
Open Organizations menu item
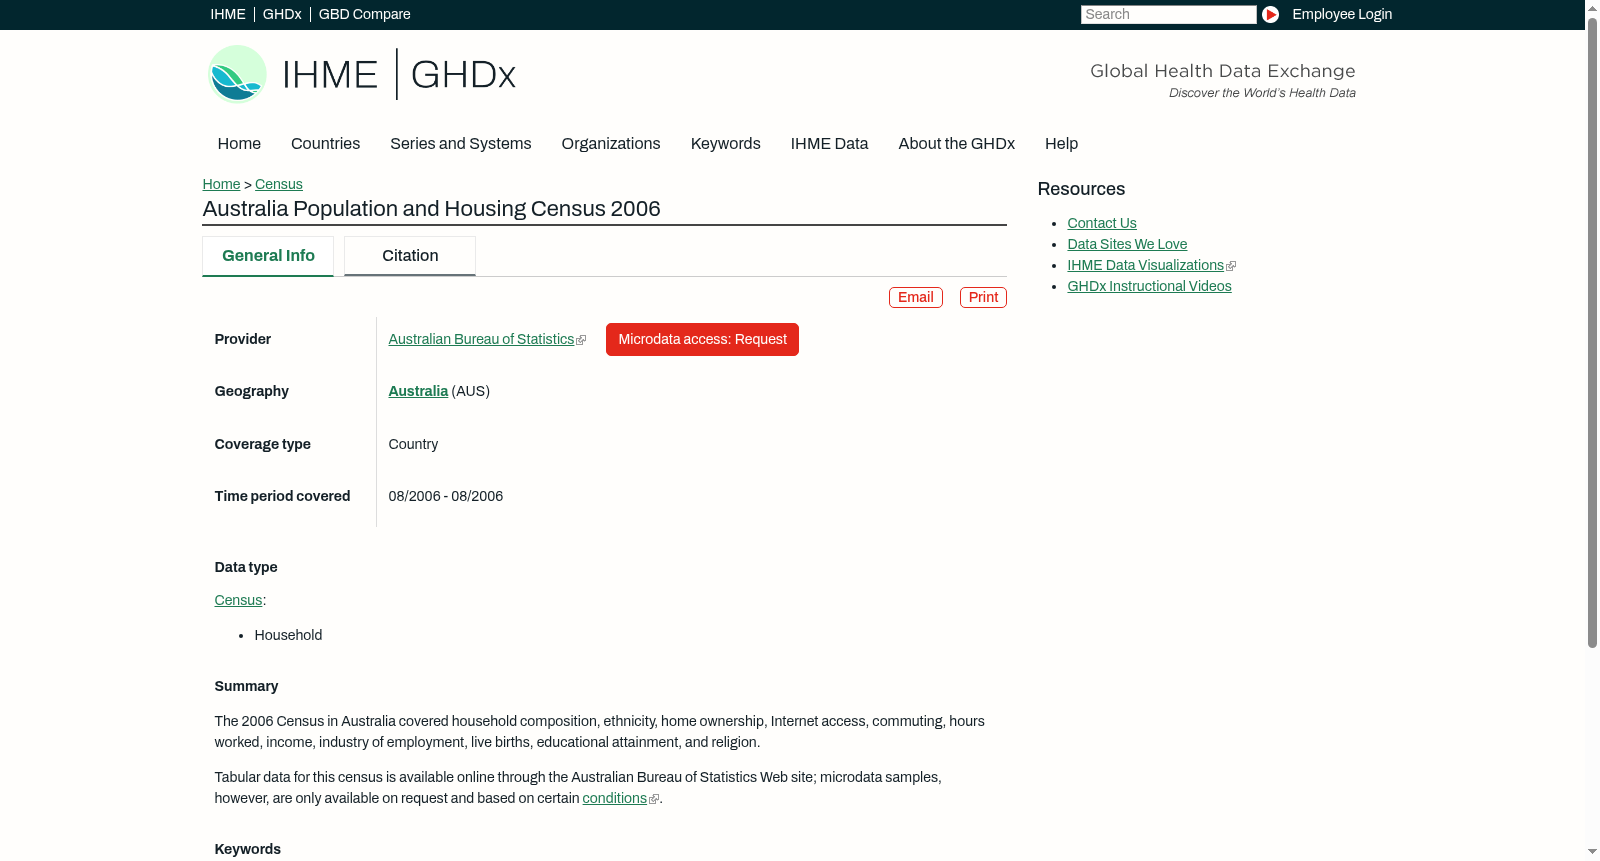(611, 144)
